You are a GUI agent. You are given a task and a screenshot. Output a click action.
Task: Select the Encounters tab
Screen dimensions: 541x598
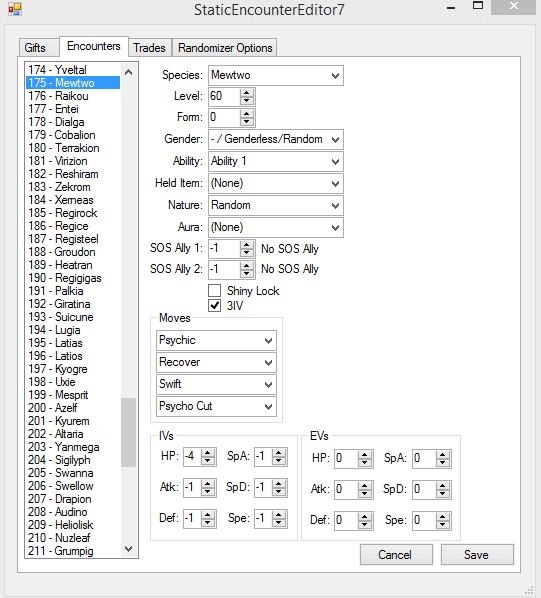coord(93,46)
